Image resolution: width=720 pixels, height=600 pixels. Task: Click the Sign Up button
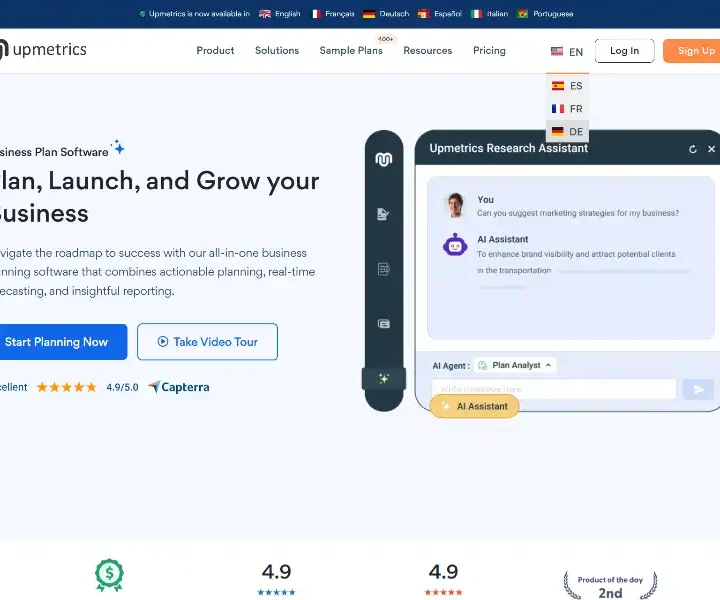coord(692,50)
